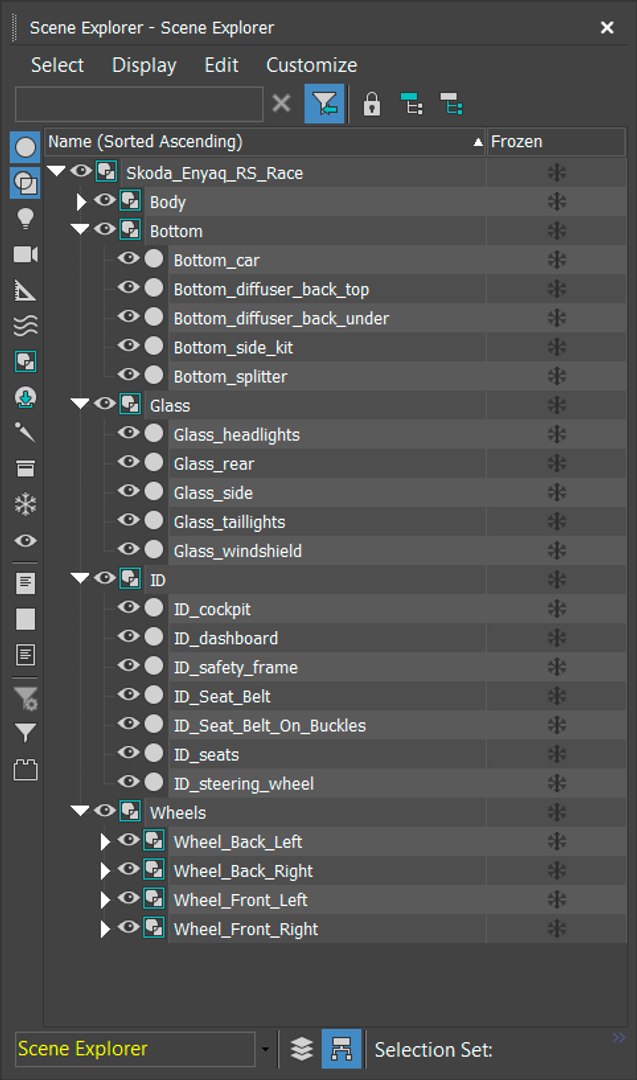Toggle Display Geometry filter icon
Screen dimensions: 637x1080
pos(25,147)
